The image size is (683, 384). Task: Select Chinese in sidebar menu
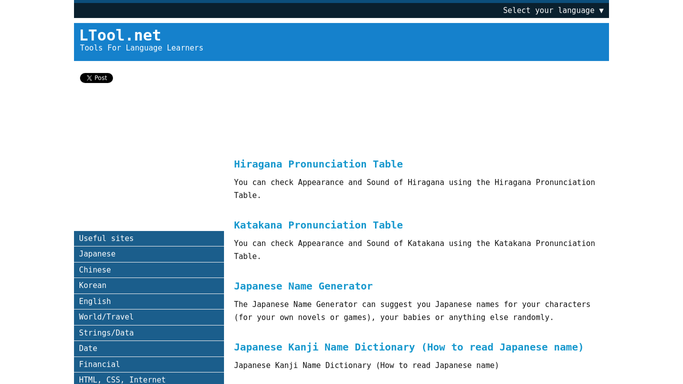click(149, 270)
